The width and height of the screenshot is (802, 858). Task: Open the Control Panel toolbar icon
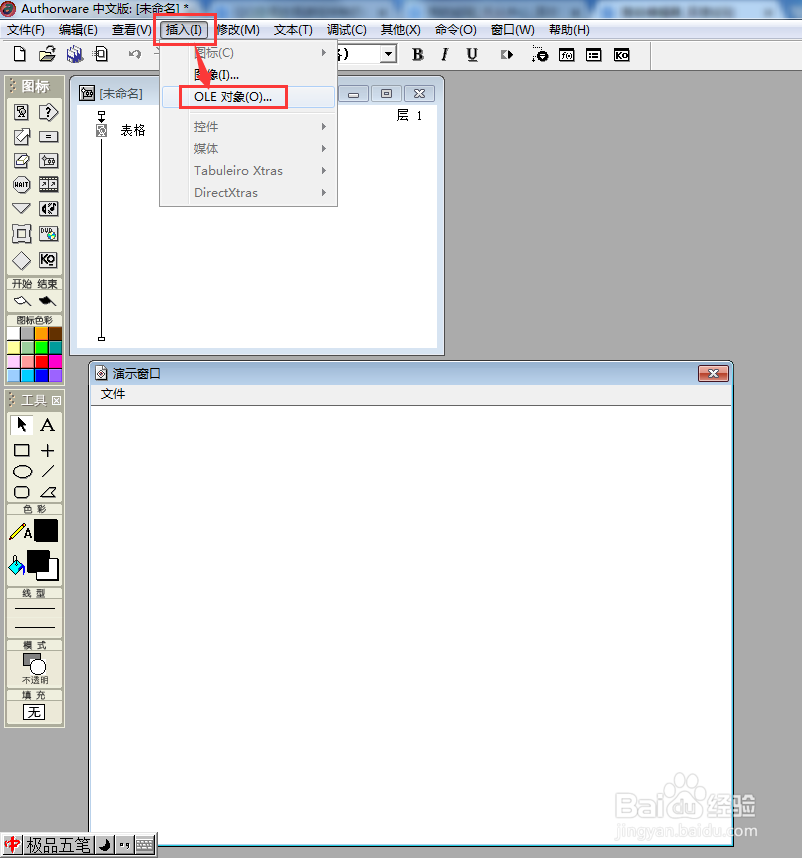pyautogui.click(x=539, y=54)
